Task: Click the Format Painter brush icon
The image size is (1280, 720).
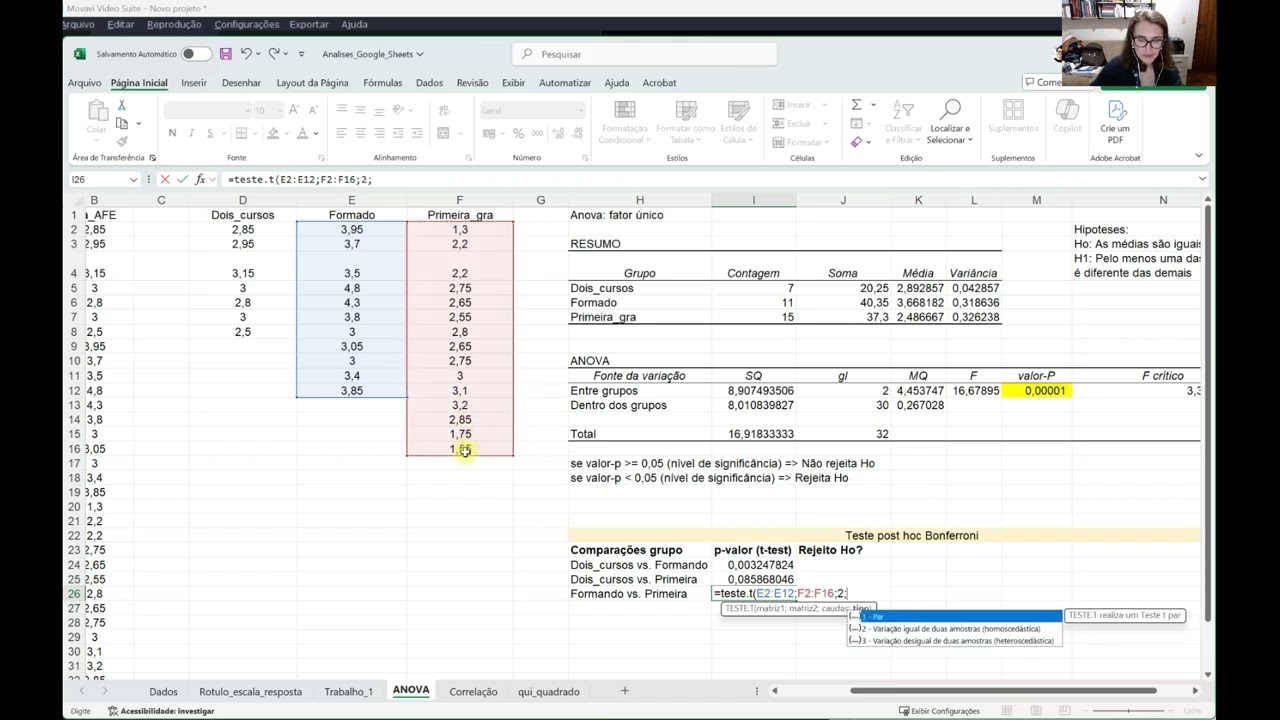Action: 121,141
